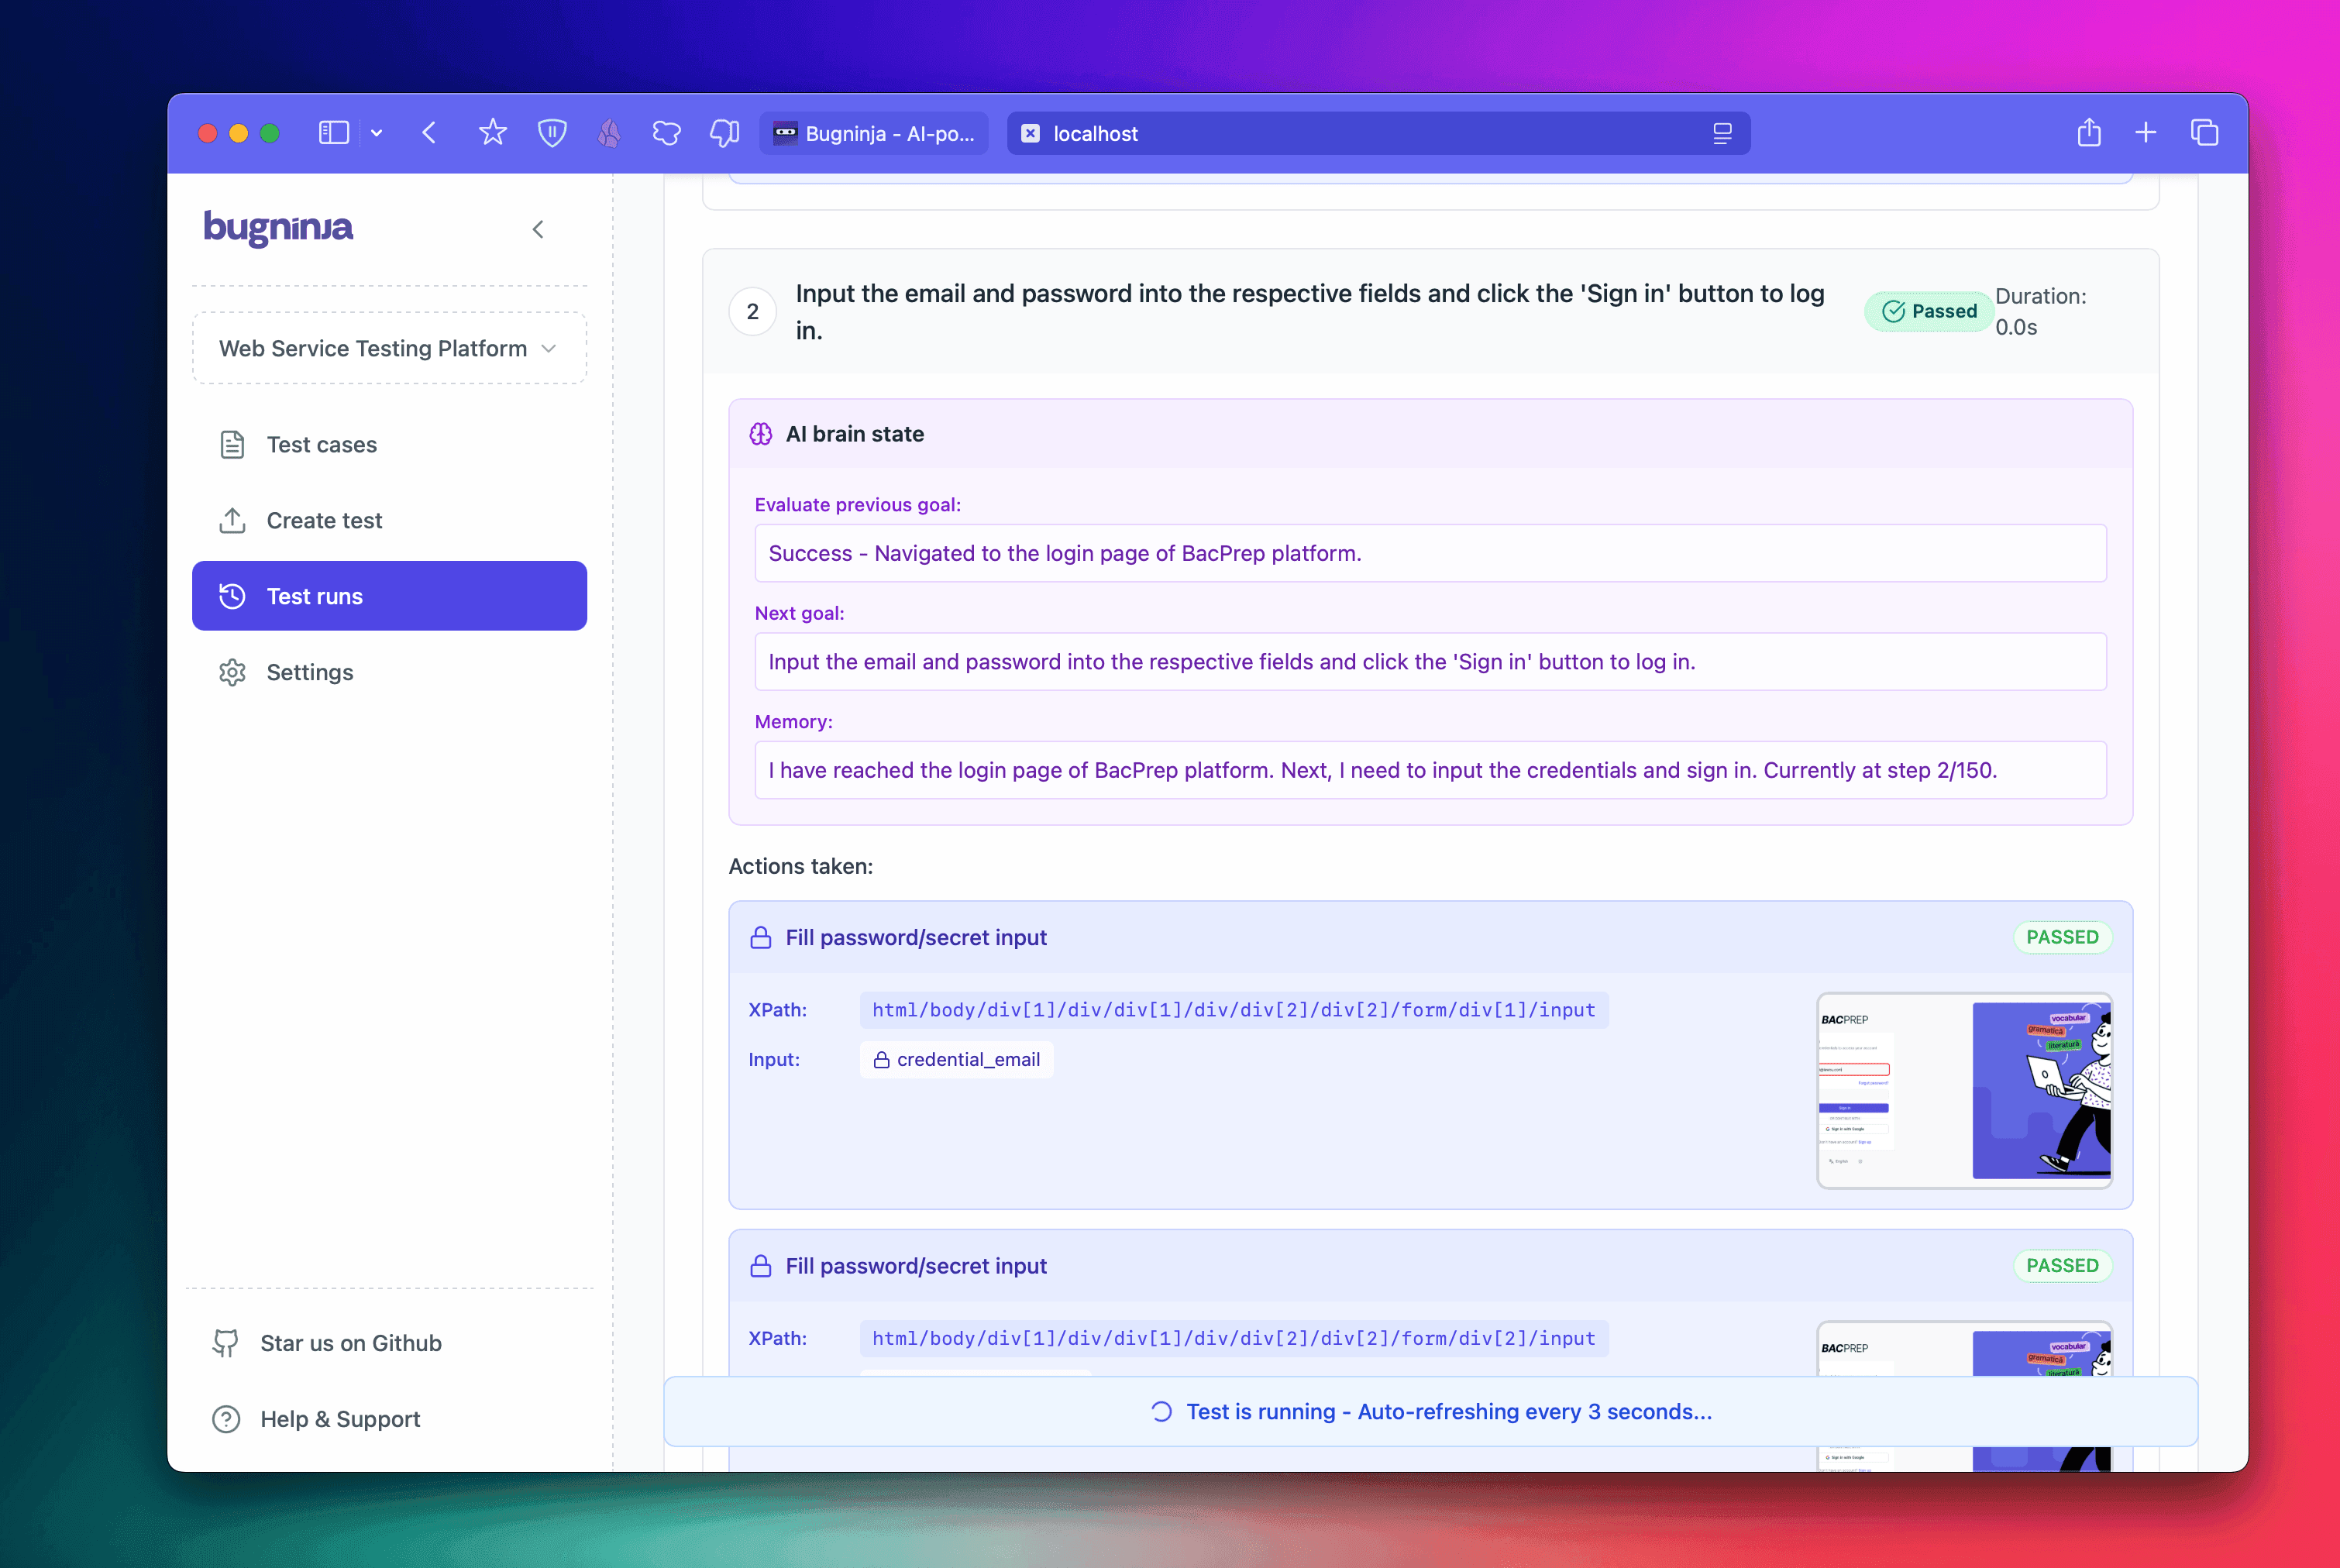
Task: Click the green fullscreen window button
Action: (270, 133)
